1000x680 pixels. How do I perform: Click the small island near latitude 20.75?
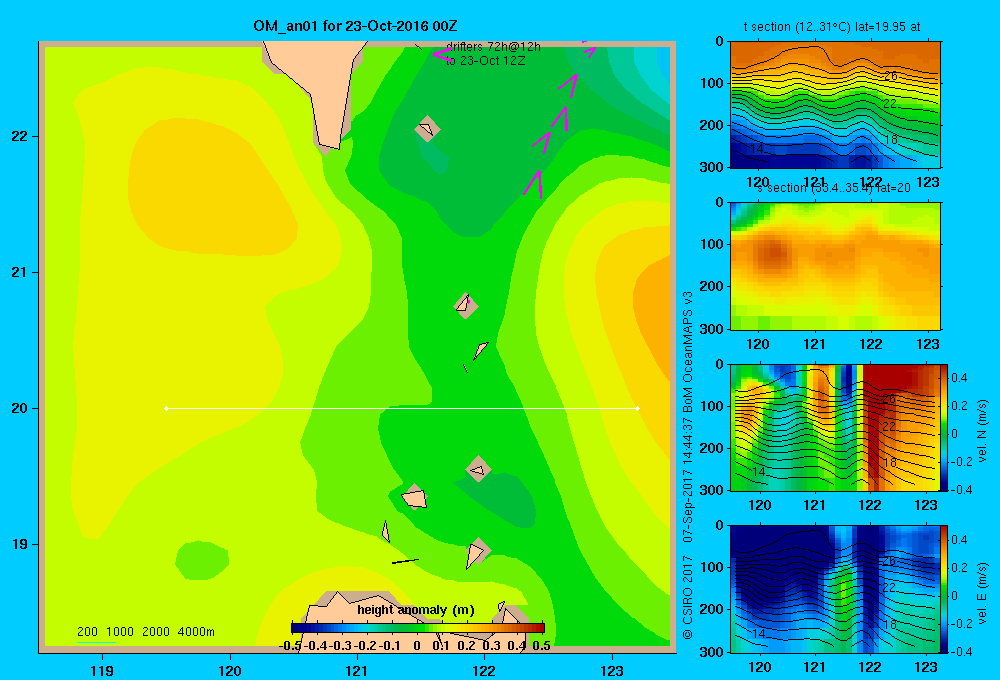[x=466, y=306]
